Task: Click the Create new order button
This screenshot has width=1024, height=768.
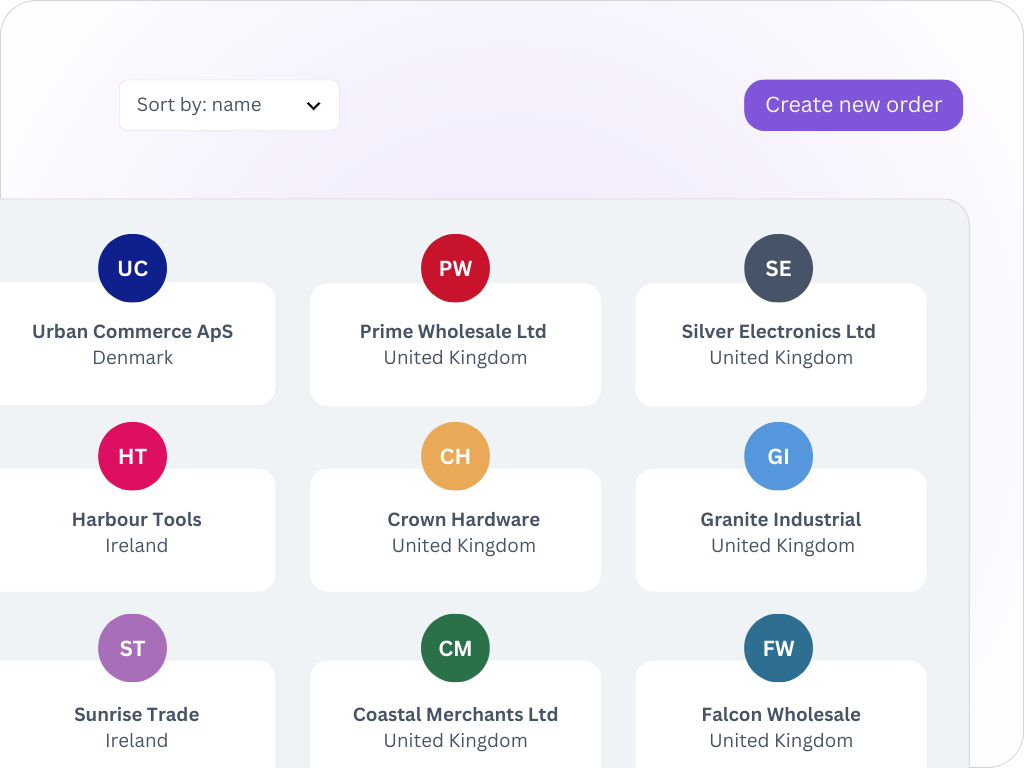Action: click(x=853, y=105)
